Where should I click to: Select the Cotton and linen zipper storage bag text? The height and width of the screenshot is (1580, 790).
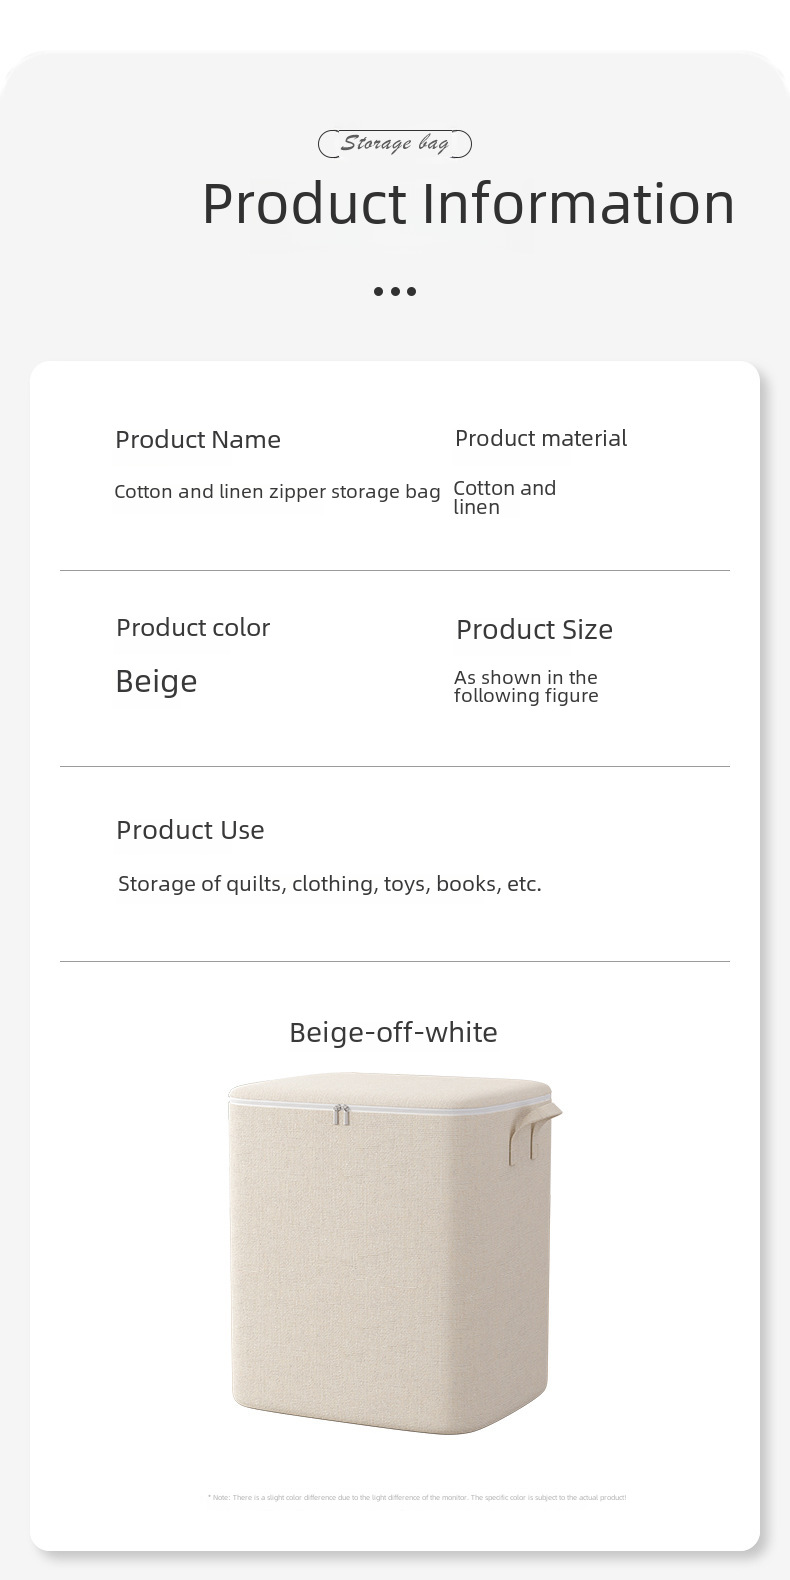277,492
